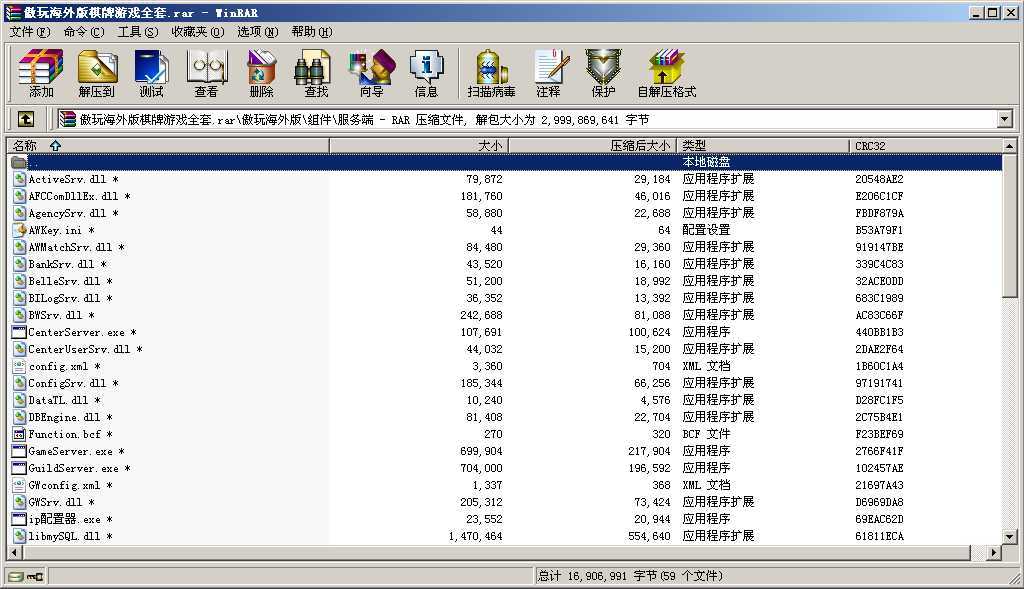Convert to self-extracting format (自解压格式)
This screenshot has height=589, width=1024.
coord(667,74)
